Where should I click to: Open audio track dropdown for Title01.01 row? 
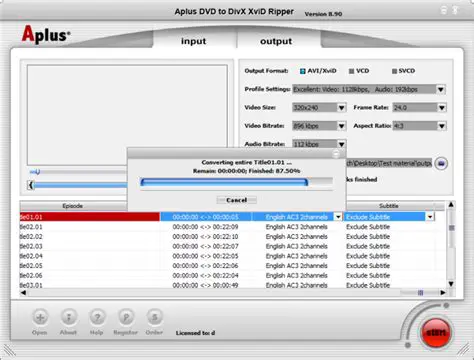pos(338,217)
